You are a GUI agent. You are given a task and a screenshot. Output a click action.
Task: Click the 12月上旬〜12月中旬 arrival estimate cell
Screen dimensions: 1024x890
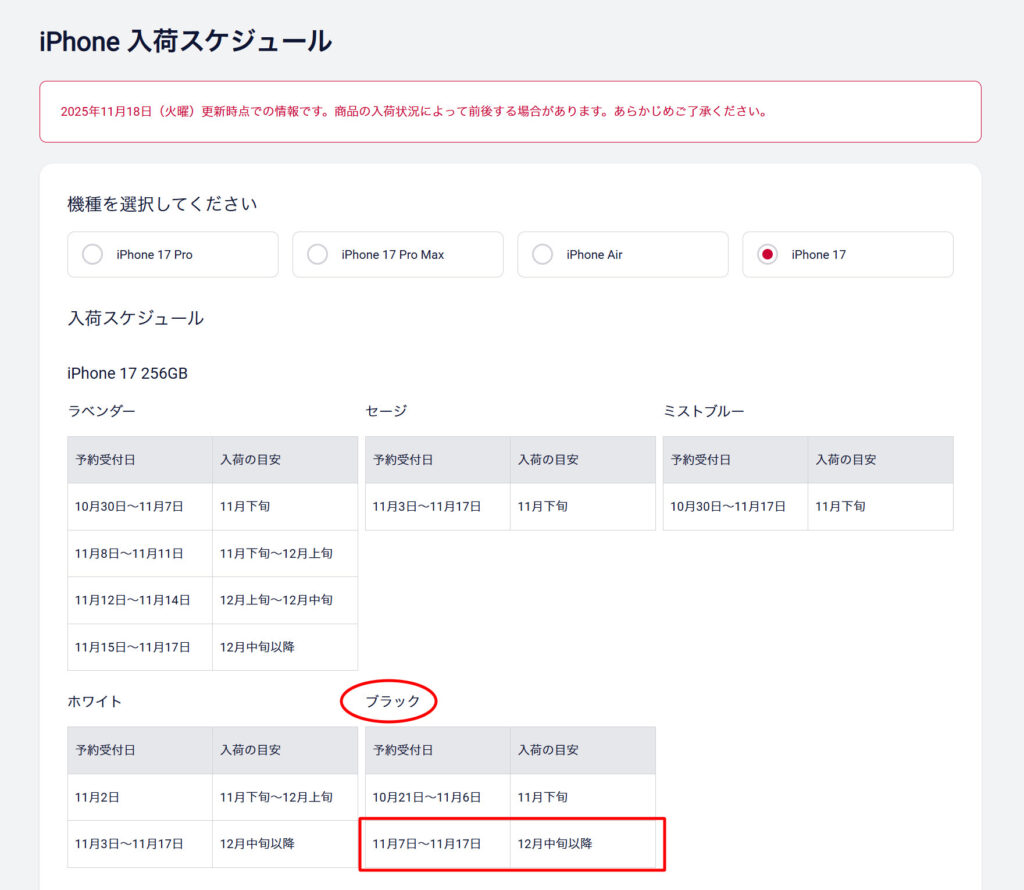[276, 600]
